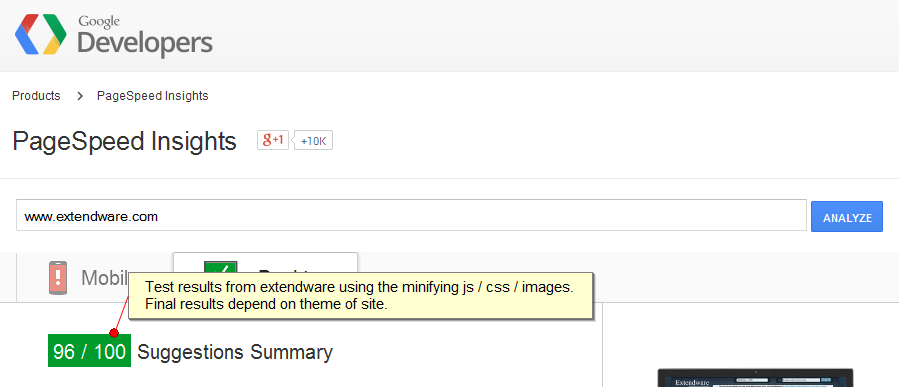Open the PageSpeed Insights breadcrumb link

point(153,96)
